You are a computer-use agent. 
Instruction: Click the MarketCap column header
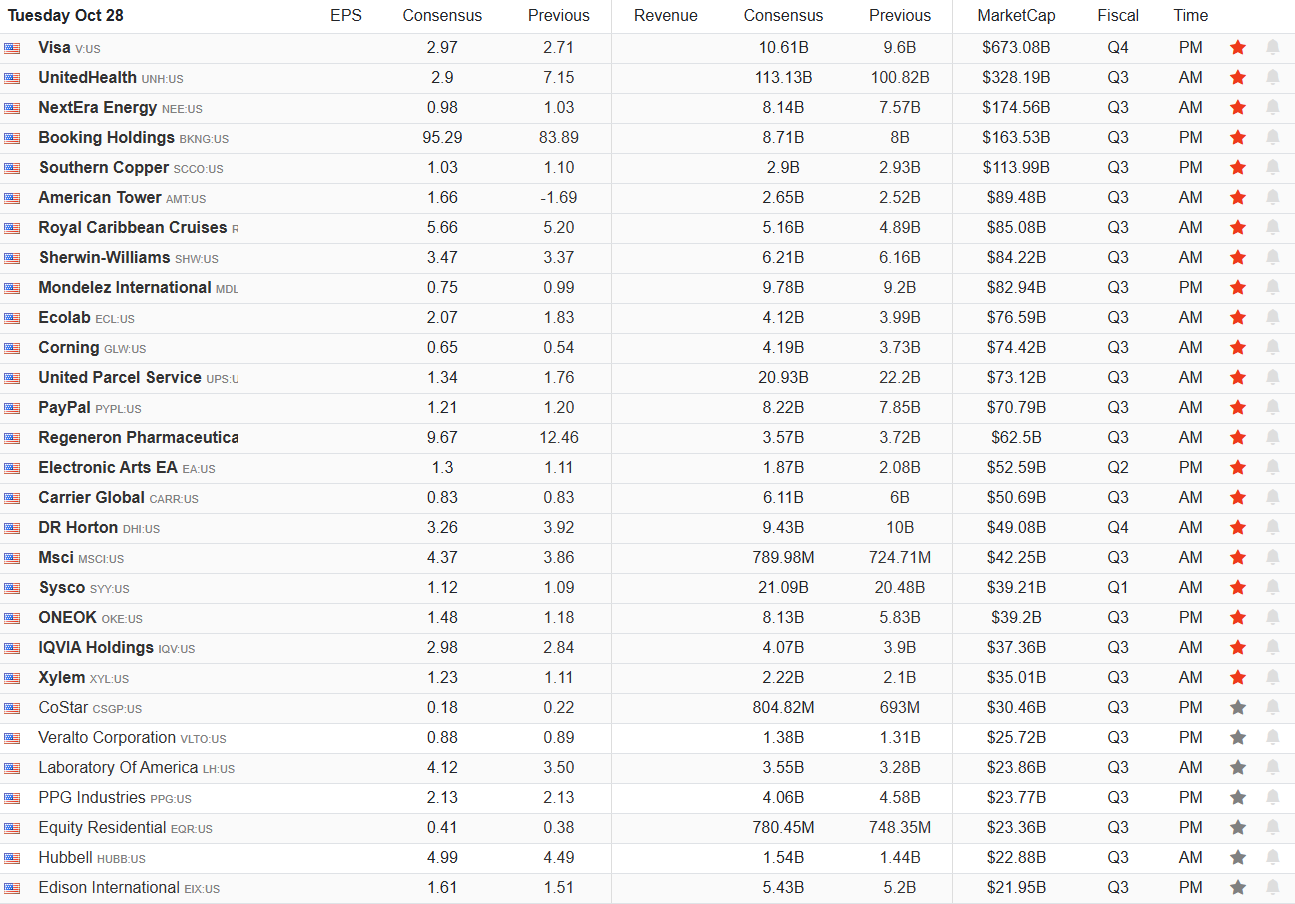point(1016,16)
